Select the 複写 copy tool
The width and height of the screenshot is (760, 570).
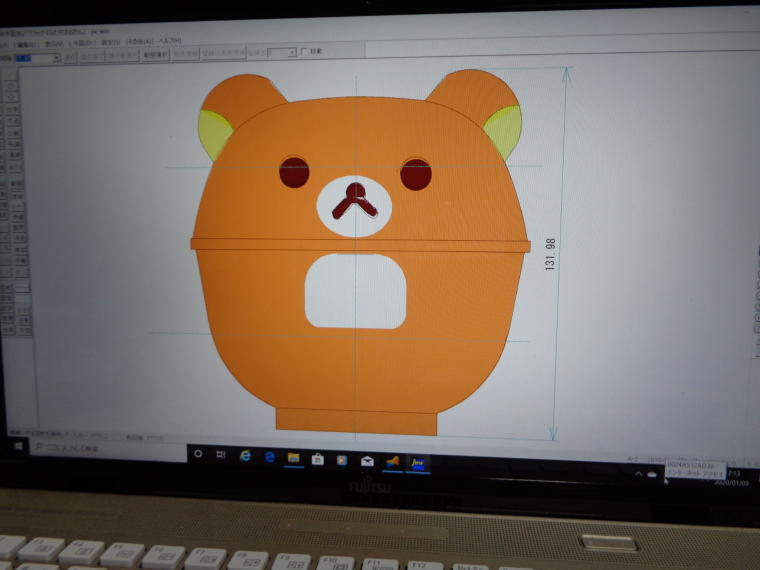pos(19,249)
